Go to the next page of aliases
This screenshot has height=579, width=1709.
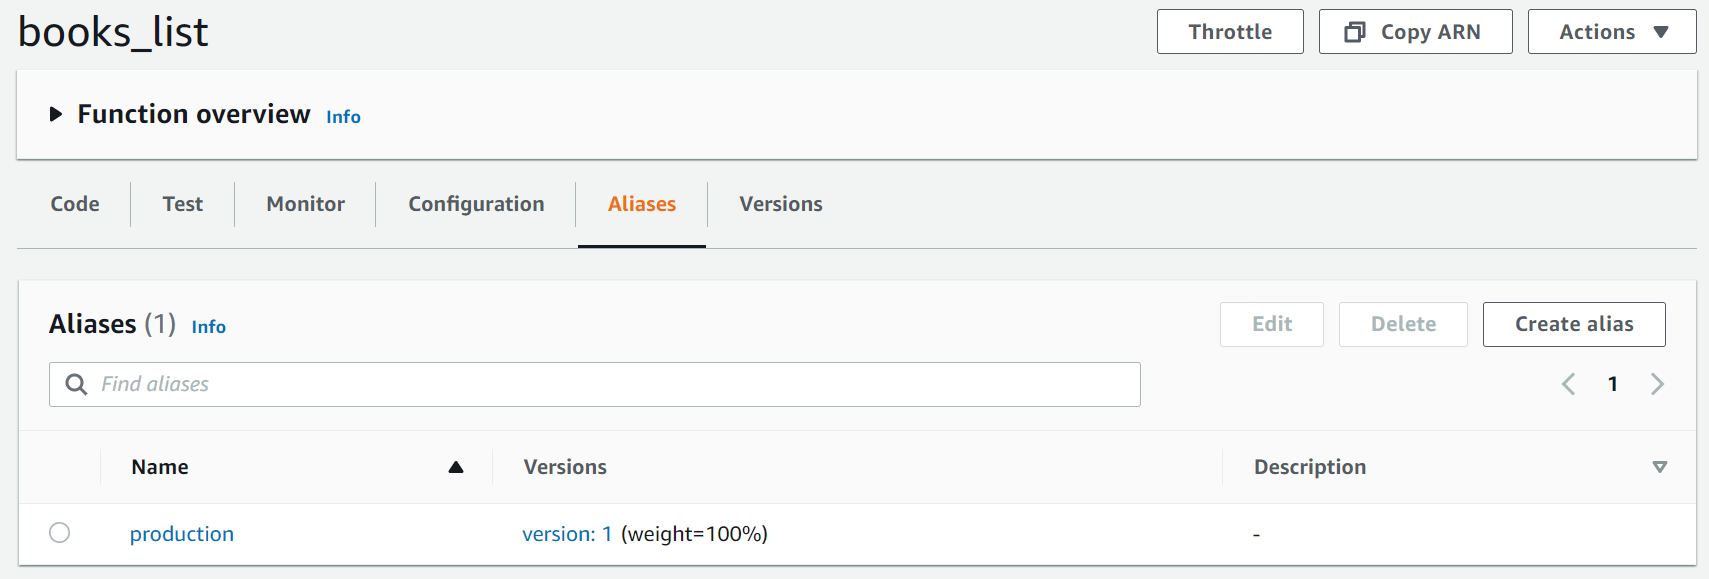coord(1658,384)
